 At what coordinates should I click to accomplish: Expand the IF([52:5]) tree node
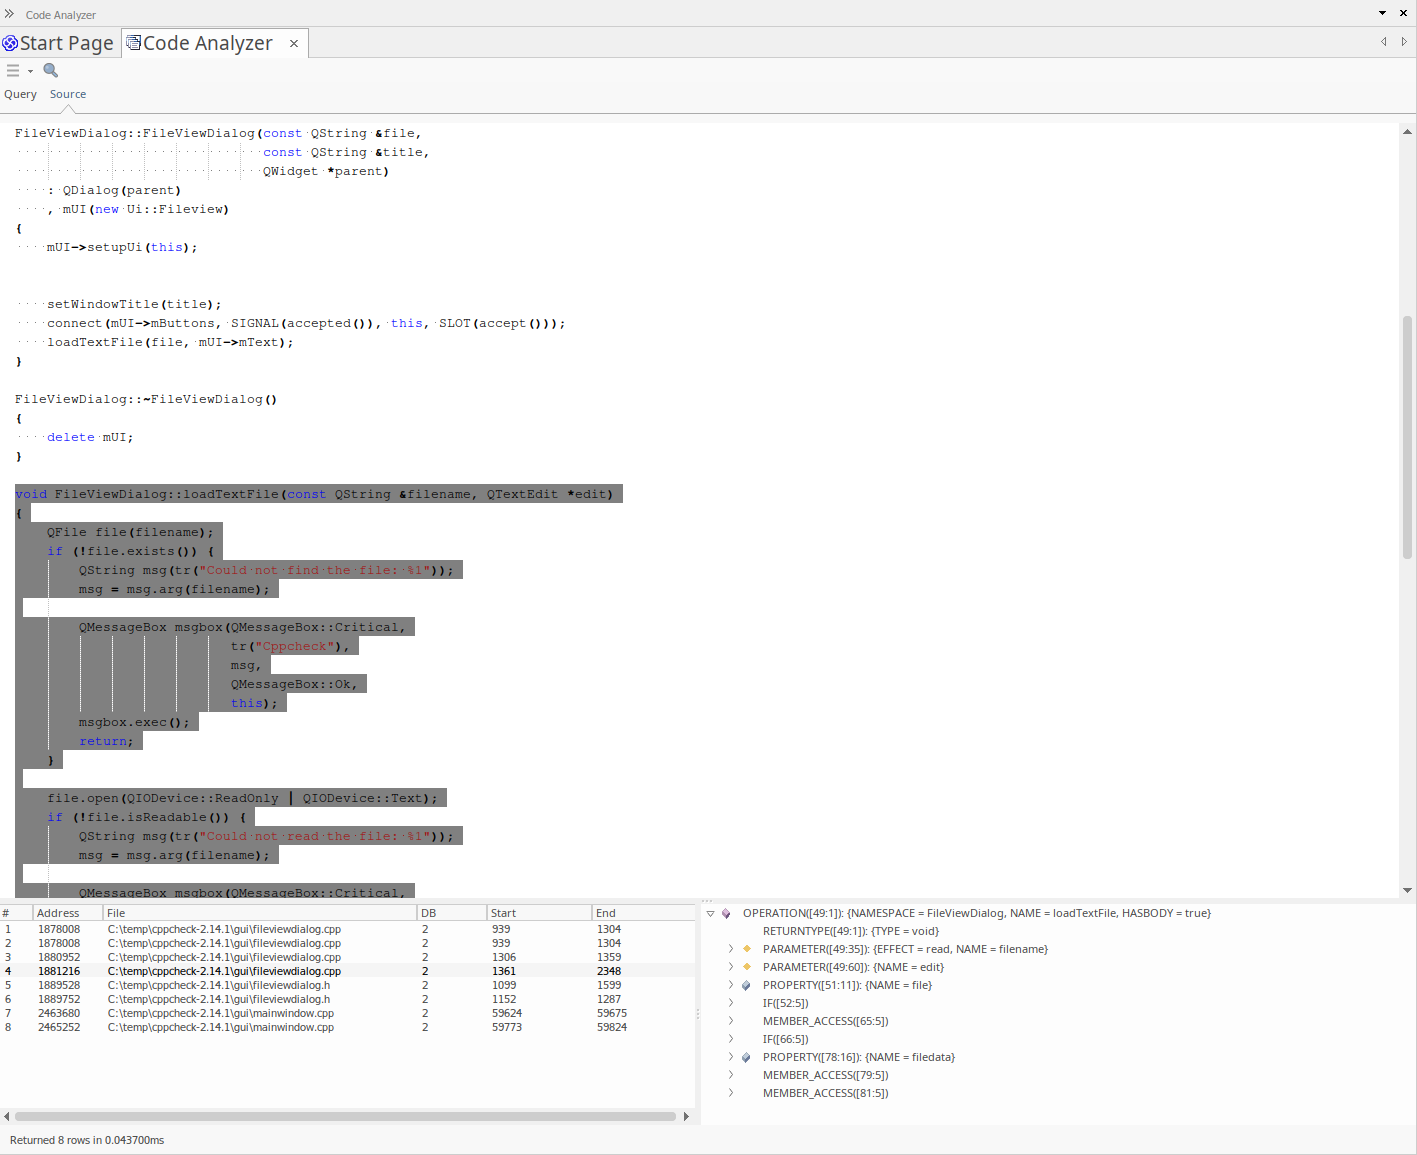(729, 1003)
